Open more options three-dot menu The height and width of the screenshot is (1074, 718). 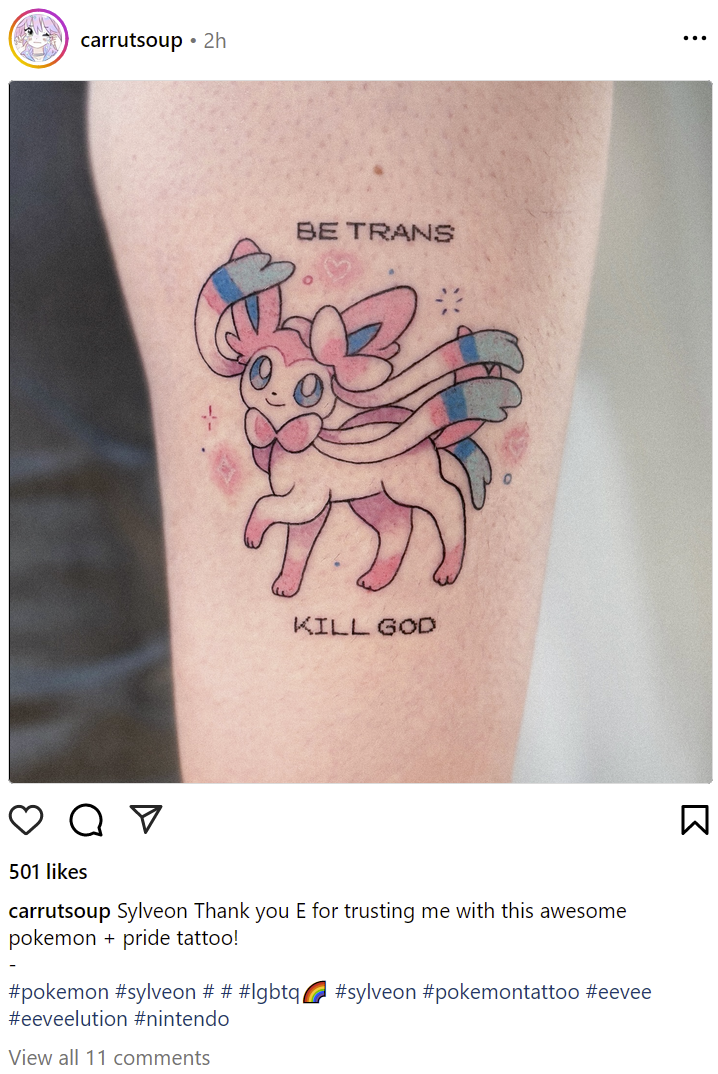point(695,38)
